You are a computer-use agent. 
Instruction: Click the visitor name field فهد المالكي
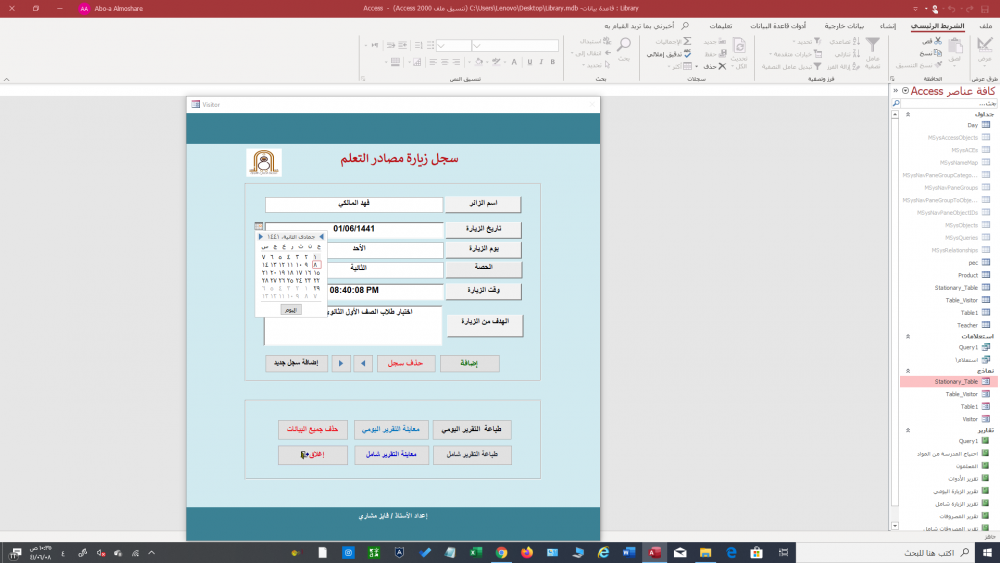point(354,204)
